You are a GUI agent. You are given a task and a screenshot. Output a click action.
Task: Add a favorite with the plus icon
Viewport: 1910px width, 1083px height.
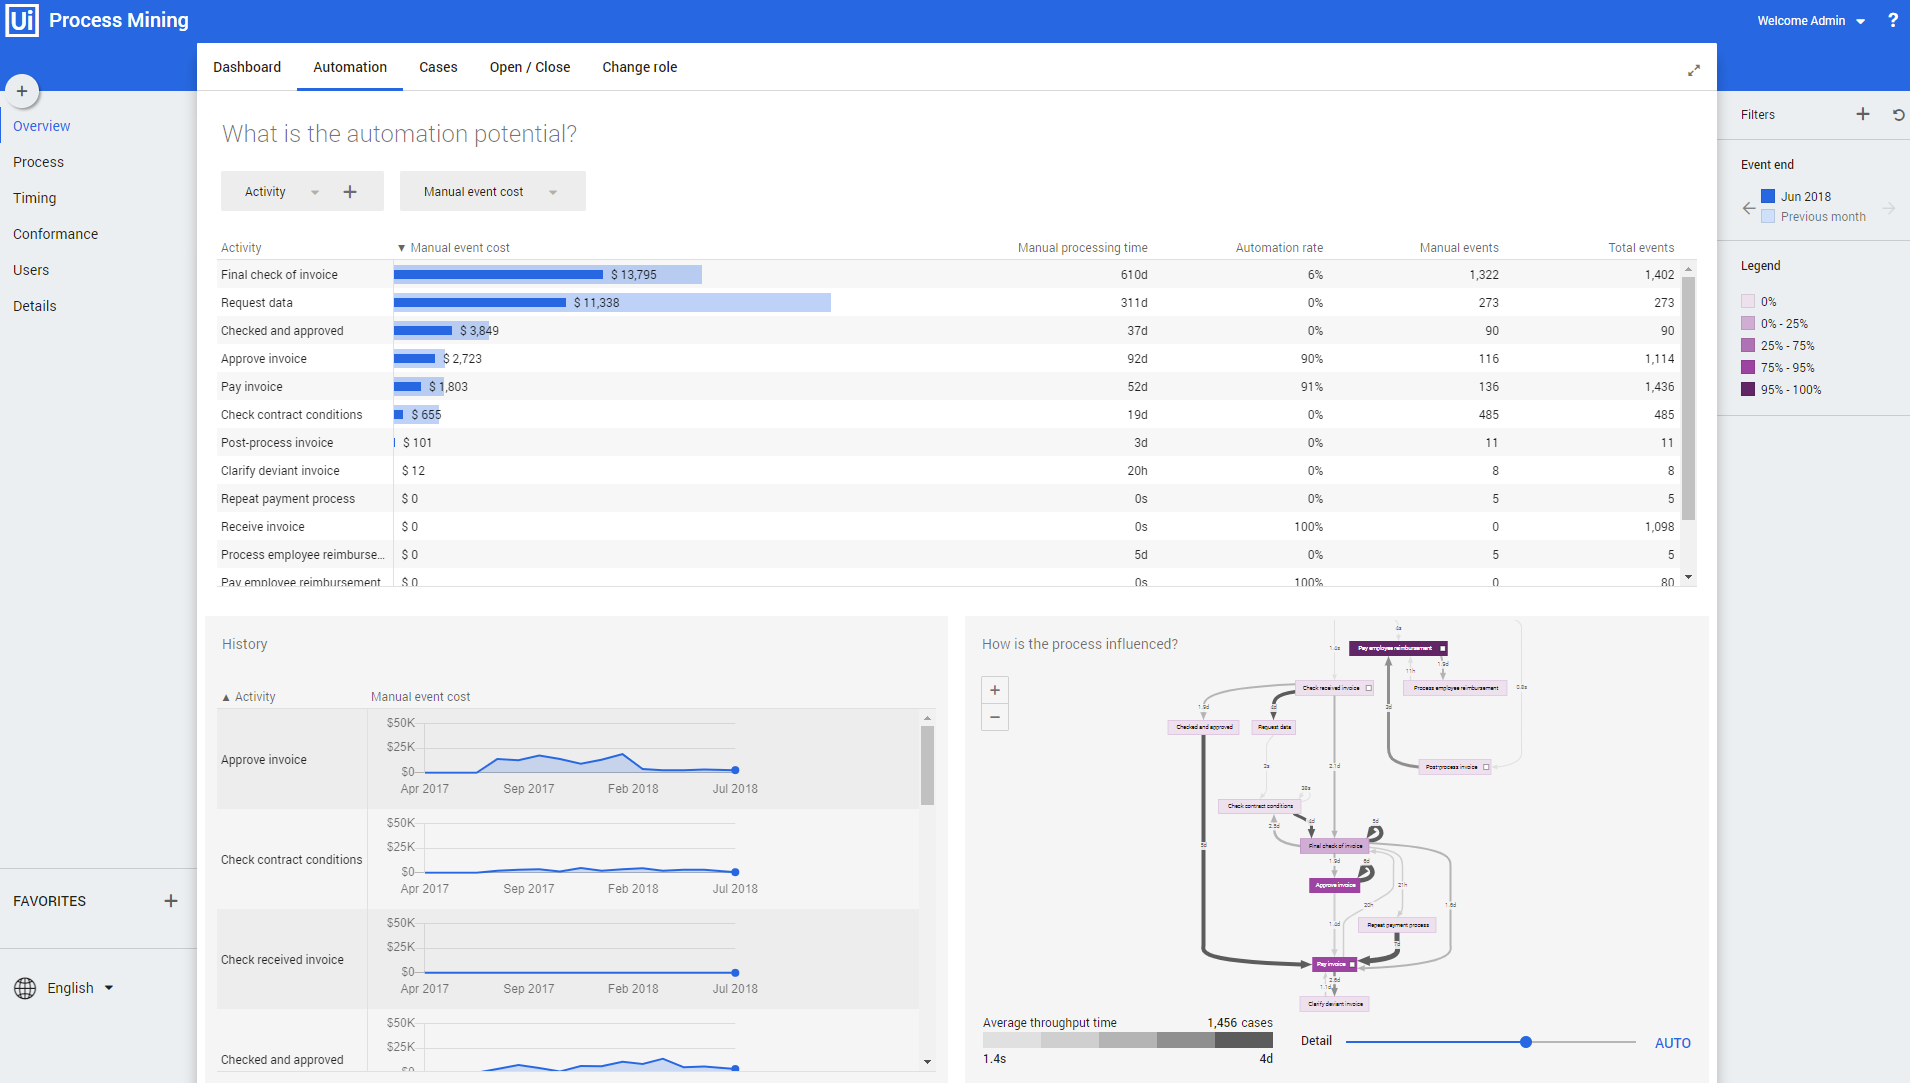point(171,901)
